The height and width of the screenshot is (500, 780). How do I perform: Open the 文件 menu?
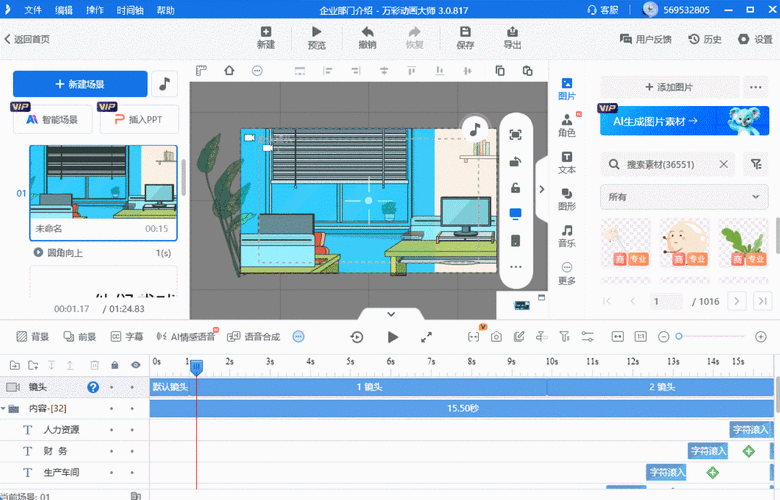coord(33,10)
